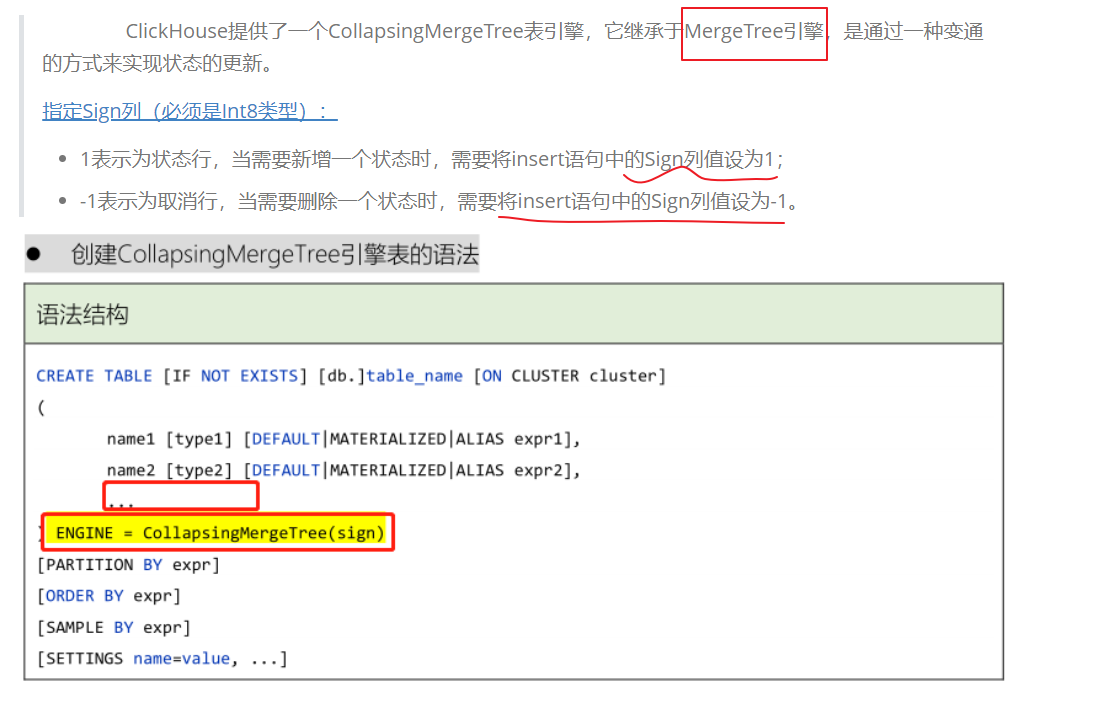Select the heading 创建CollapsingMergeTree引擎表的语法
Viewport: 1114px width, 701px height.
point(274,254)
